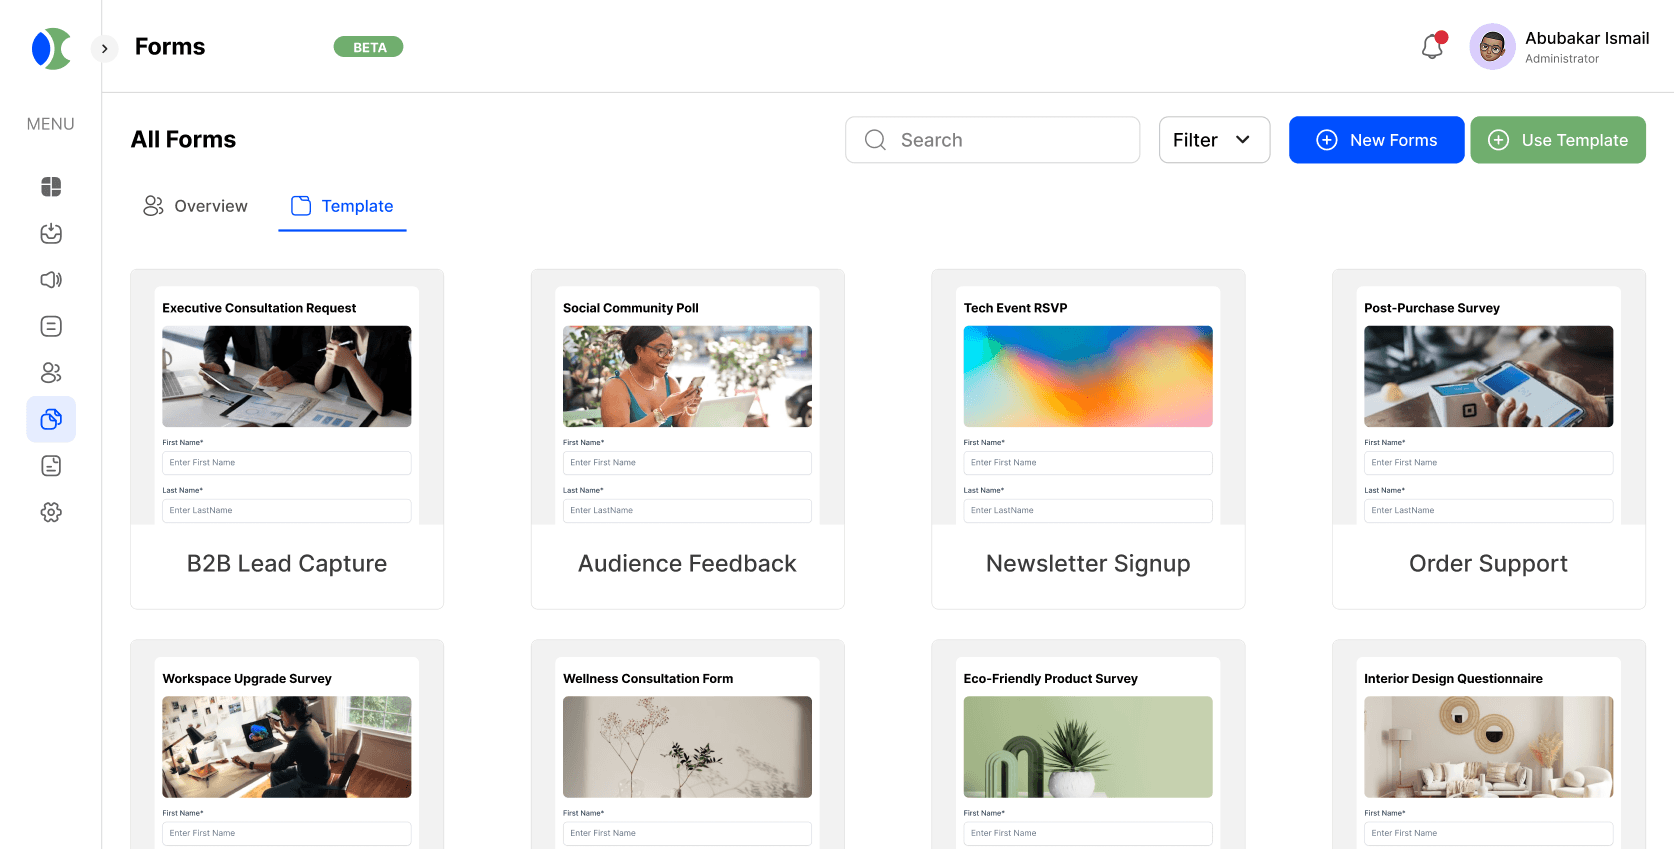Click First Name field in Interior Design Questionnaire
1674x849 pixels.
click(1488, 833)
